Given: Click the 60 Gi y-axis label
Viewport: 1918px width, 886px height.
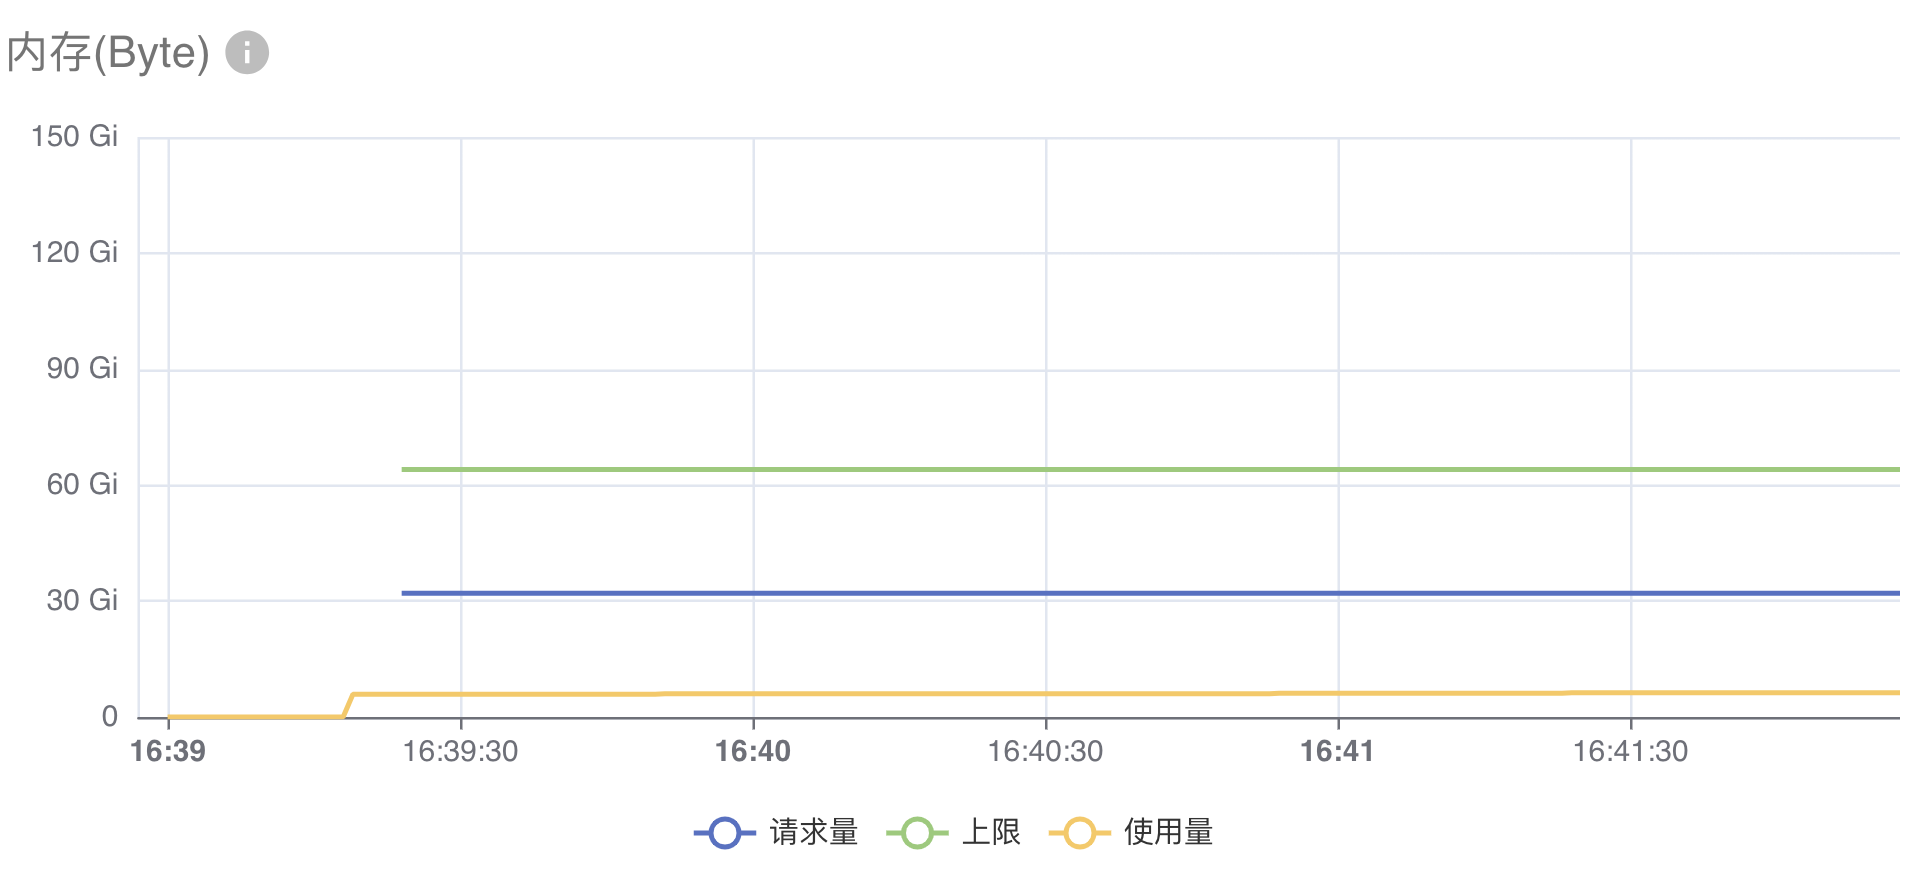Looking at the screenshot, I should pyautogui.click(x=82, y=484).
